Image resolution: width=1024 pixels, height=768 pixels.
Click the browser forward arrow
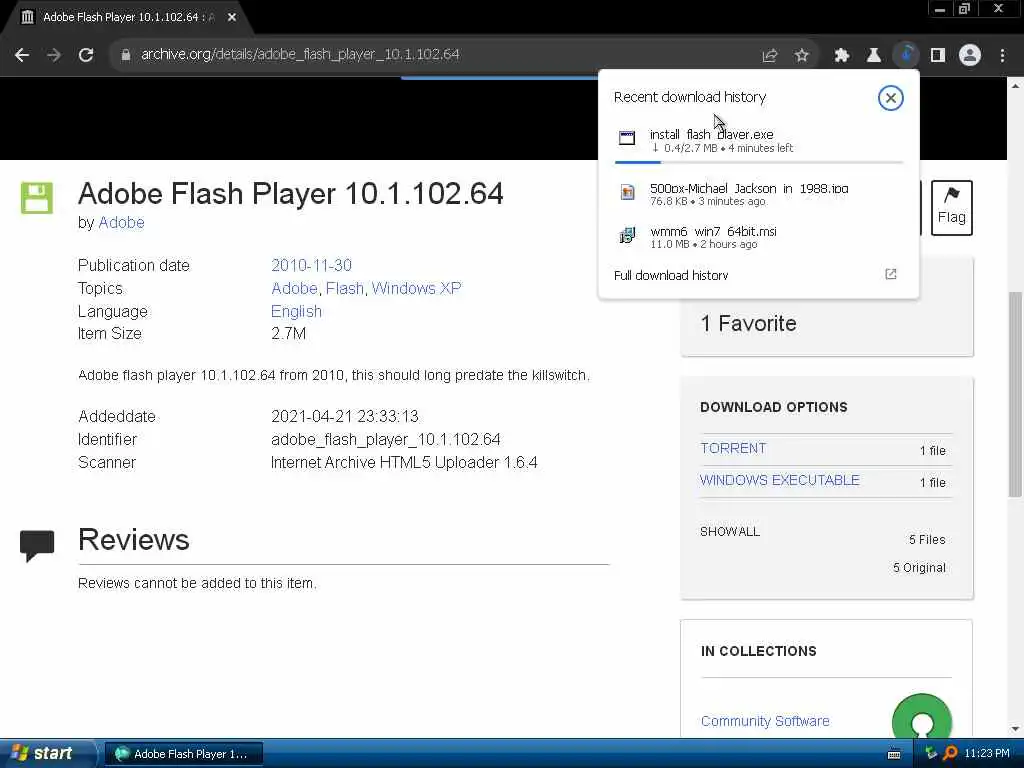54,55
